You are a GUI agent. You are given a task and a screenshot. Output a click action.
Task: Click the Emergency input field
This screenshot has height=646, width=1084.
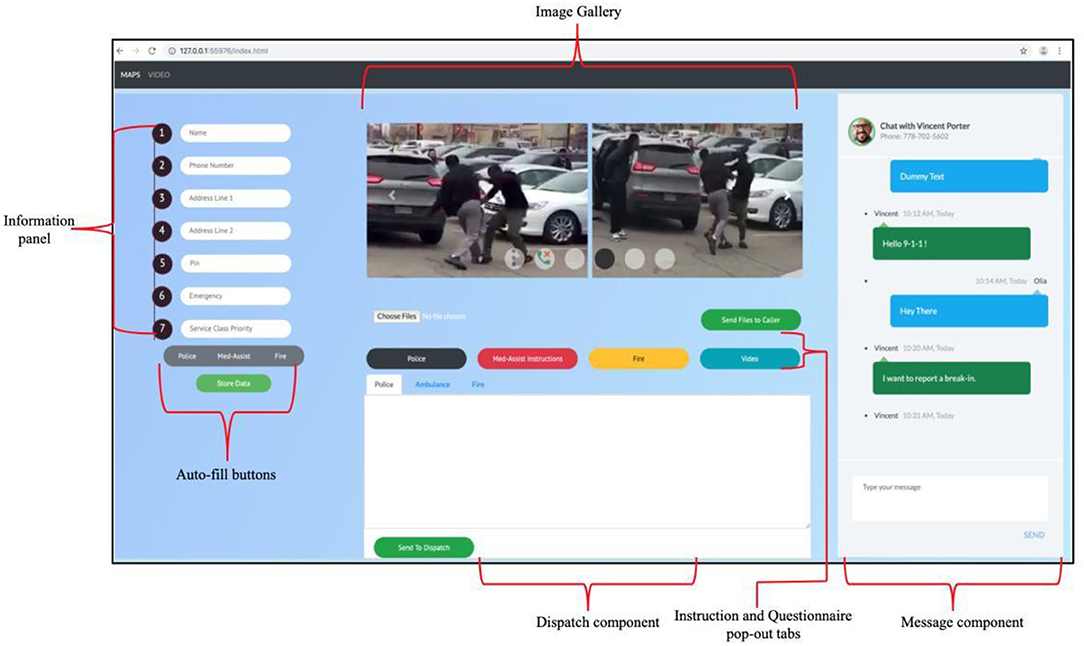[x=235, y=295]
